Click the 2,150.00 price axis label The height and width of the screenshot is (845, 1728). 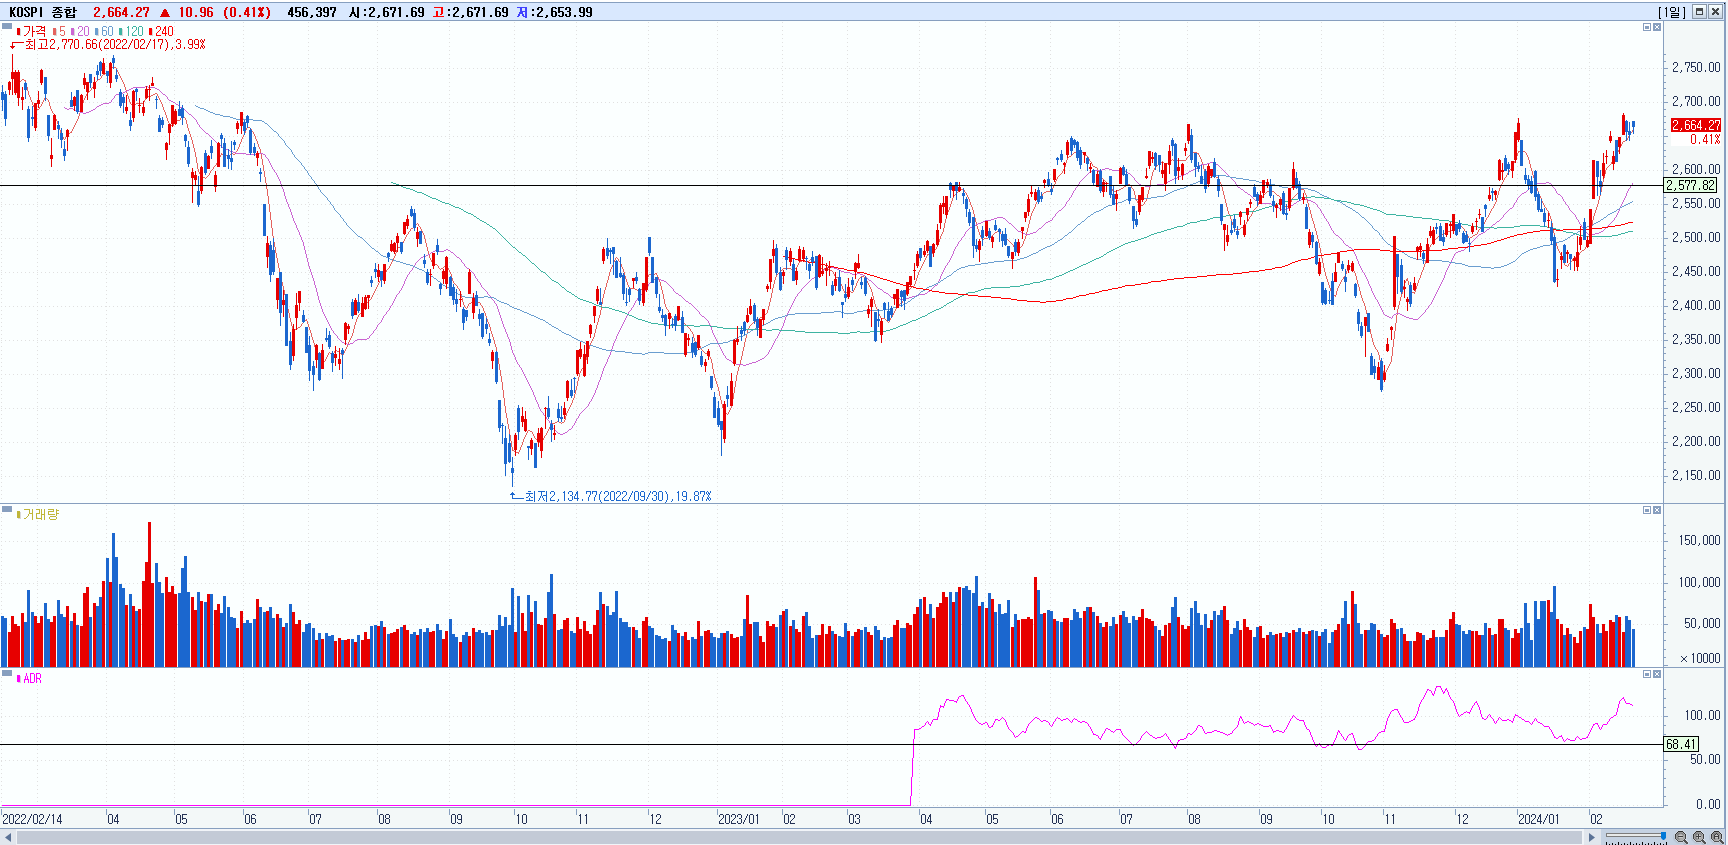pos(1696,475)
